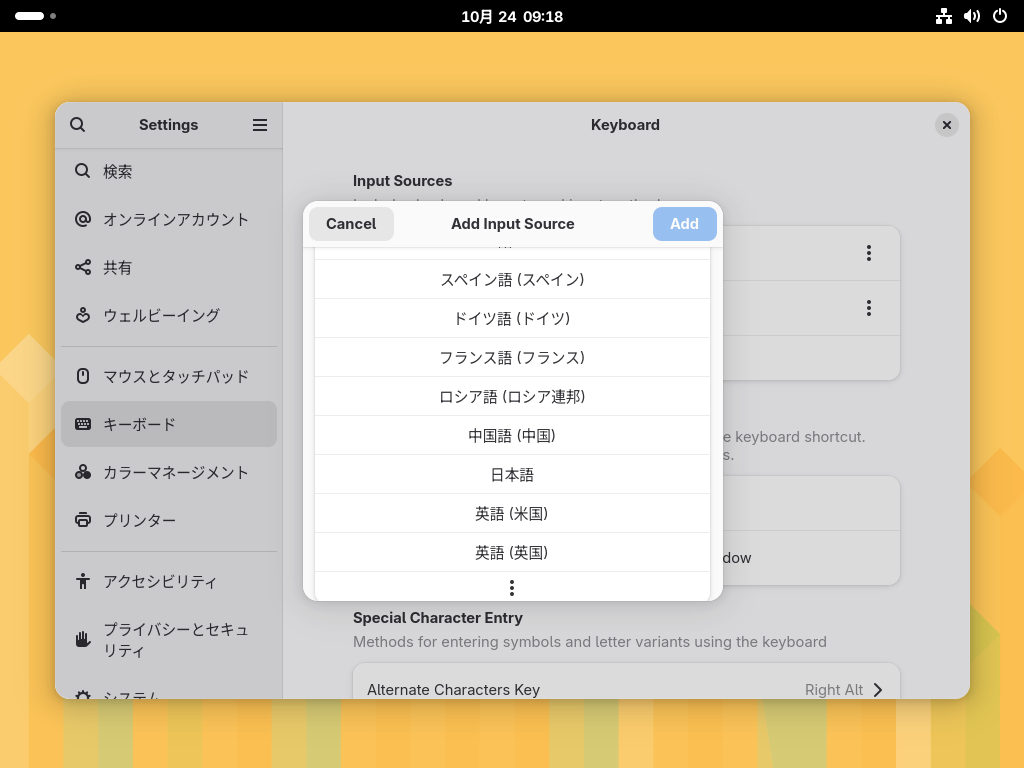Open the power menu icon

point(999,16)
